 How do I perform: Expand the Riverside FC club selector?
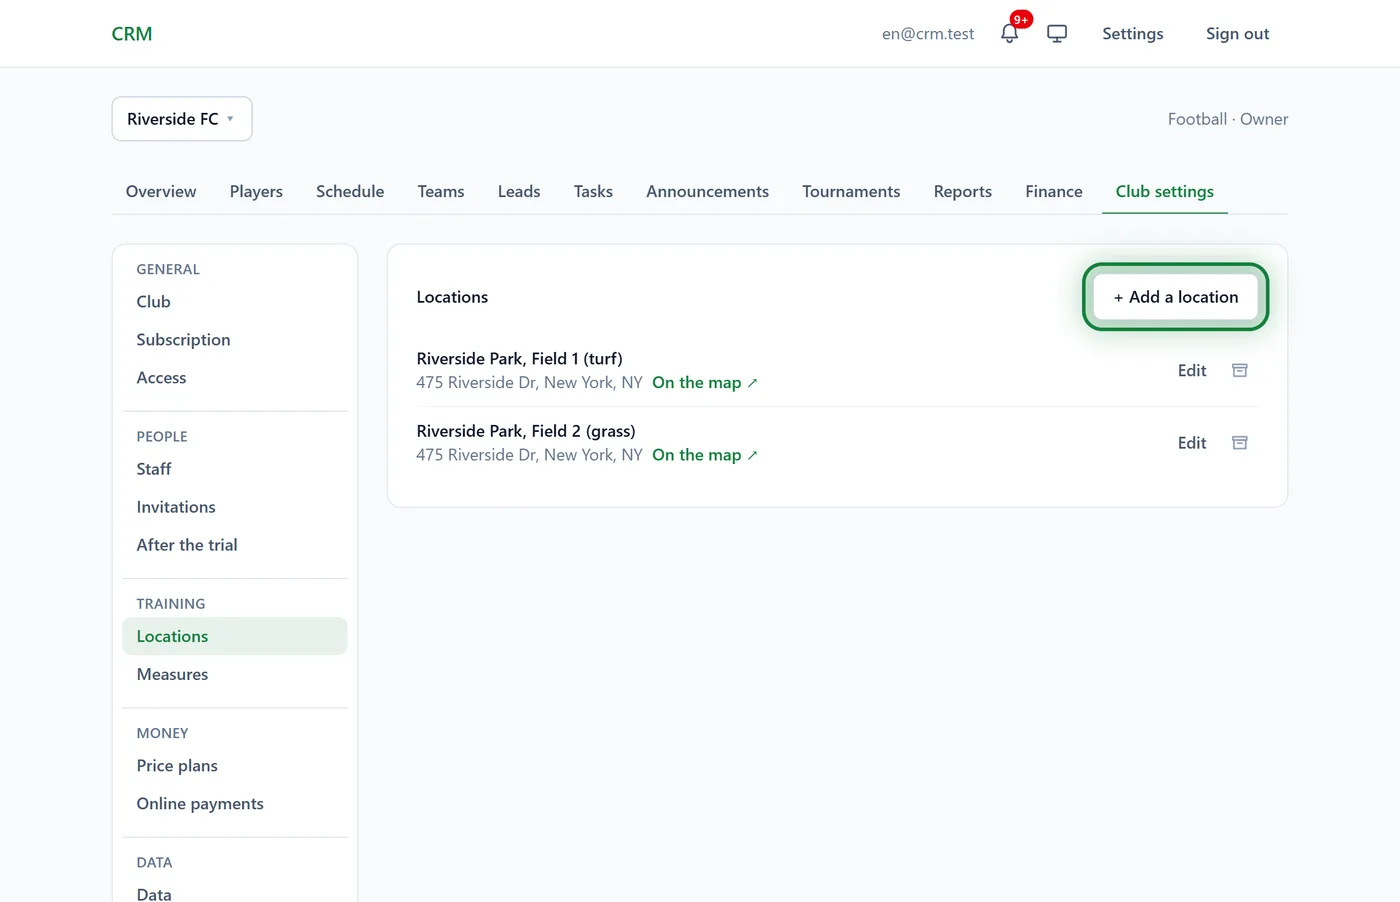click(x=182, y=119)
